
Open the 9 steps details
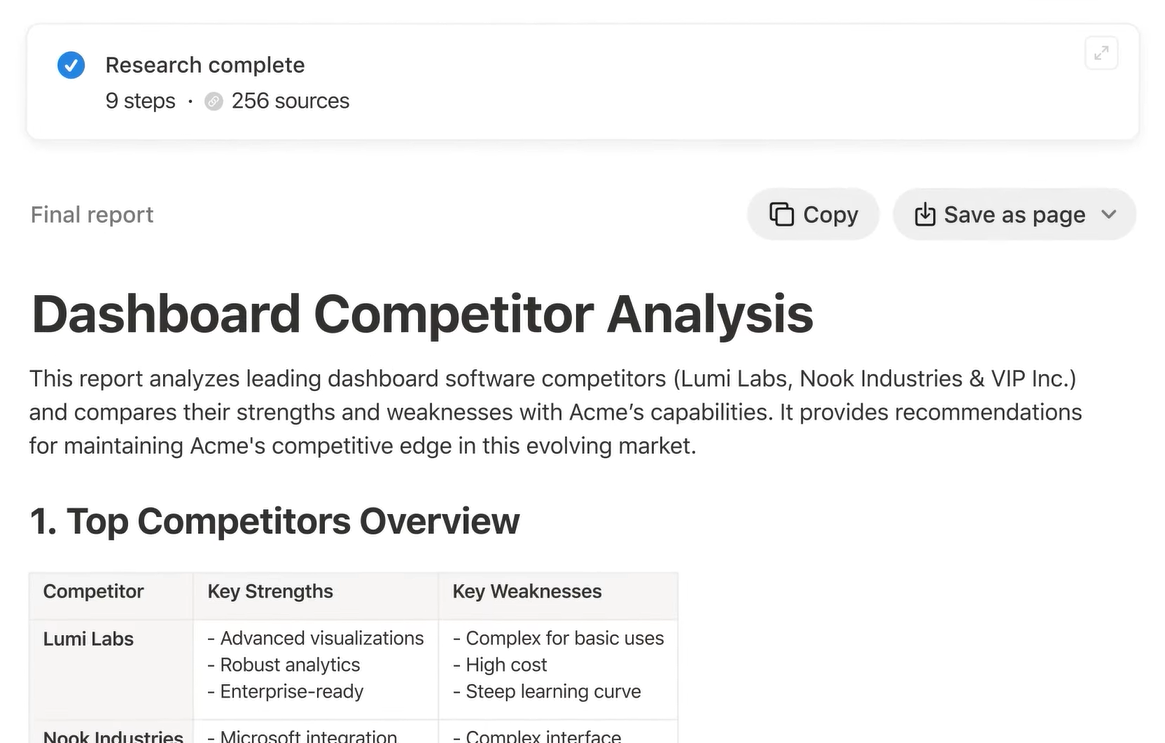pos(140,101)
